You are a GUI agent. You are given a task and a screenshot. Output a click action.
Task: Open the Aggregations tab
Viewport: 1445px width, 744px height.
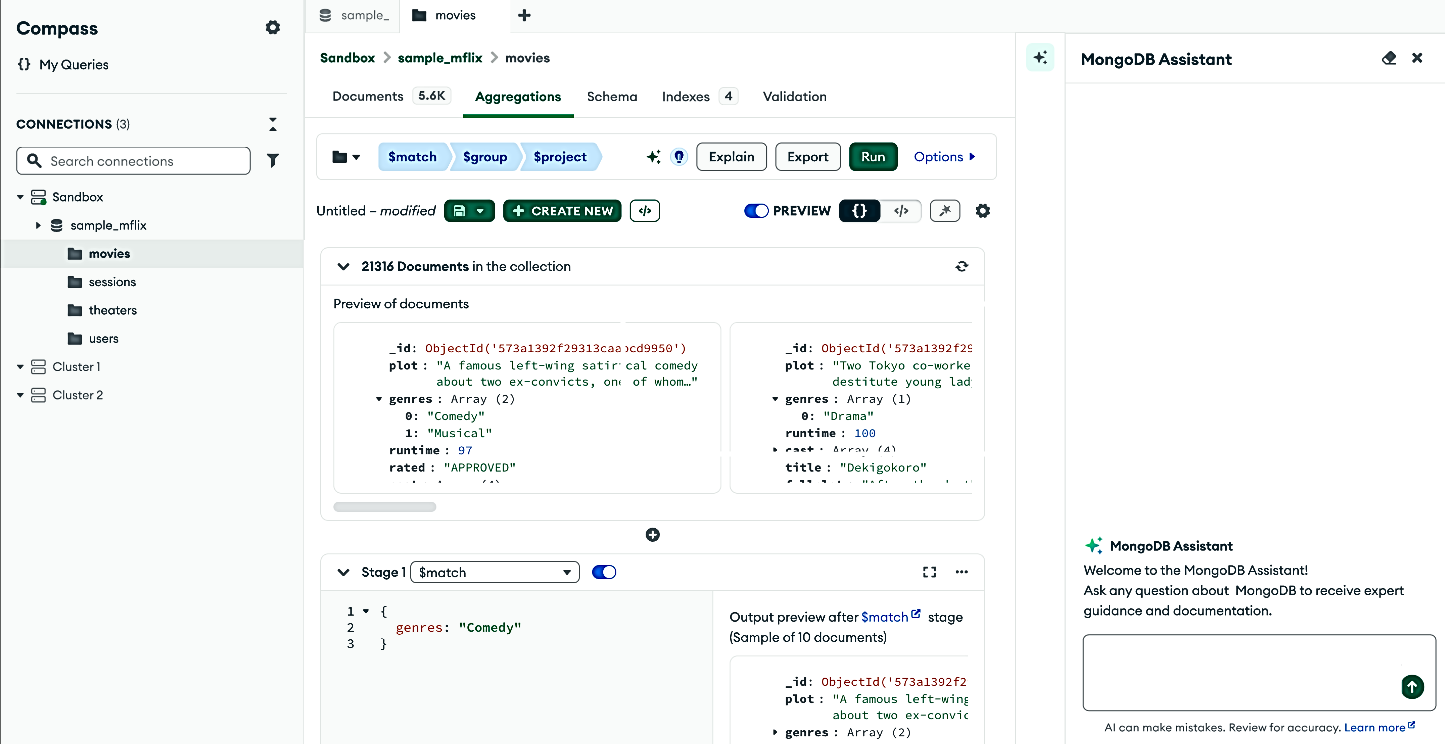point(518,97)
